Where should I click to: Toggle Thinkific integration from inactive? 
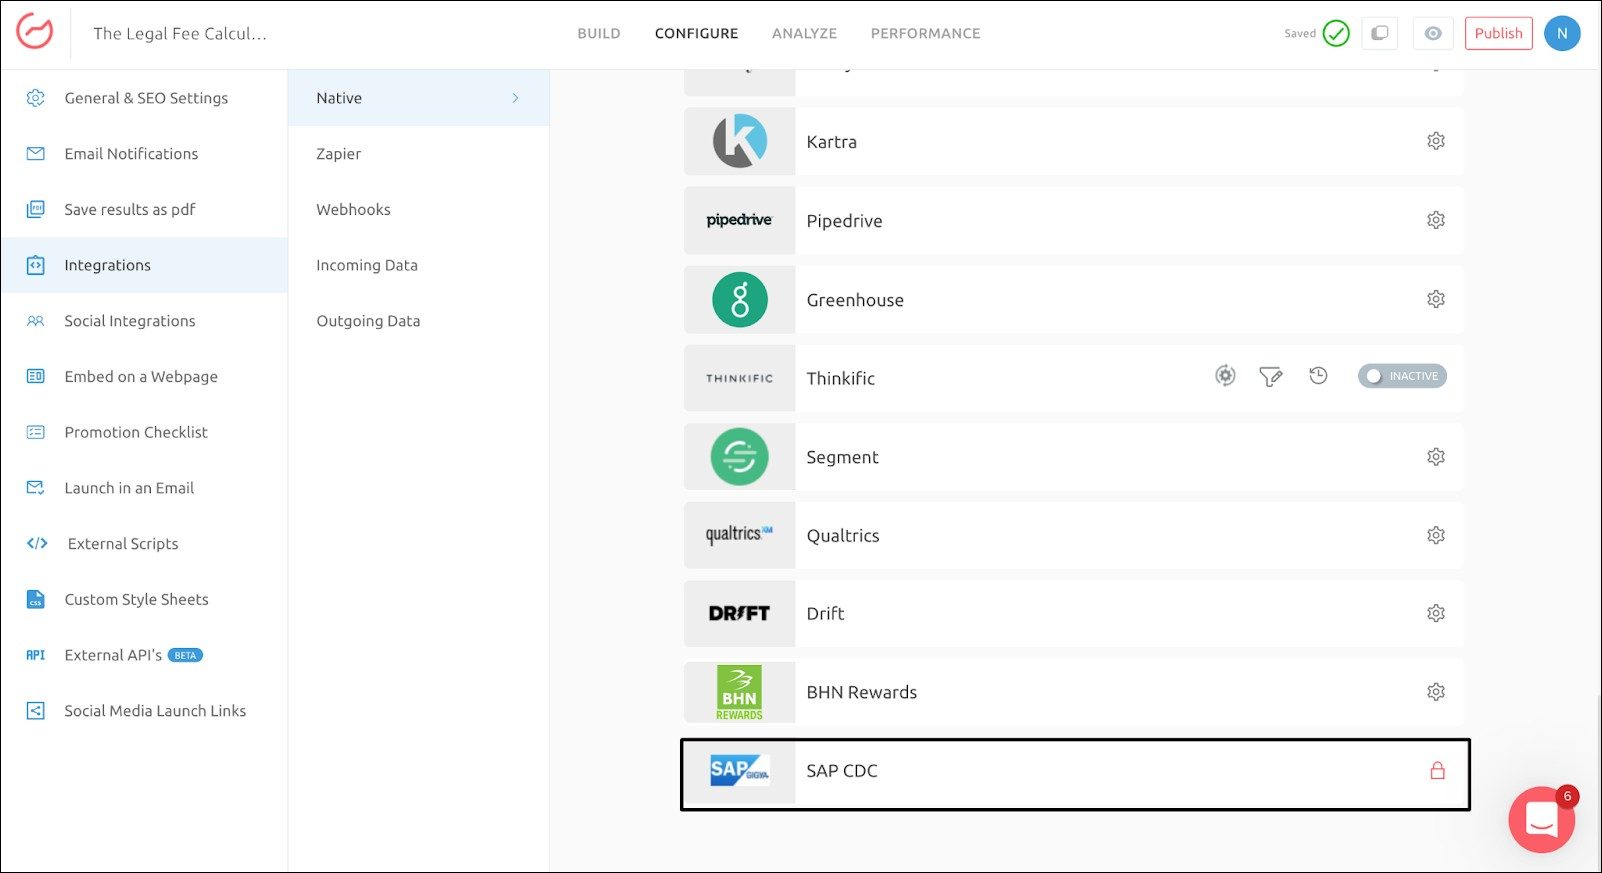point(1401,376)
